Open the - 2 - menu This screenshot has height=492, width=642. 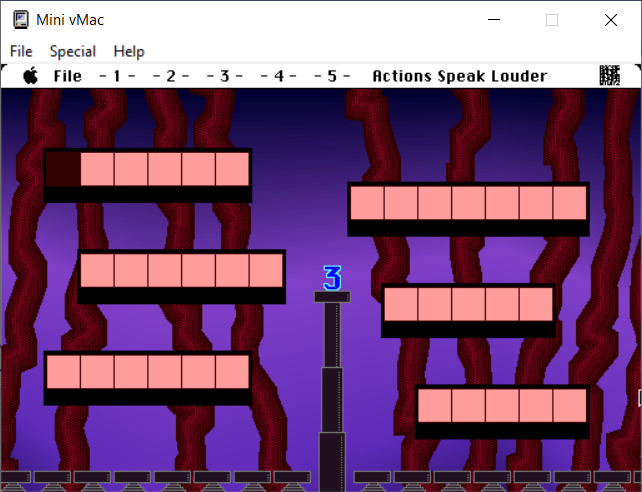pos(171,76)
